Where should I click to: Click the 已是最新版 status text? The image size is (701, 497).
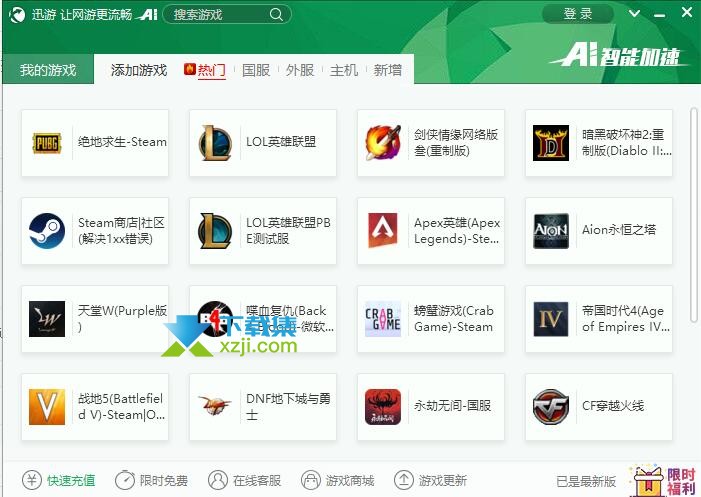point(586,481)
